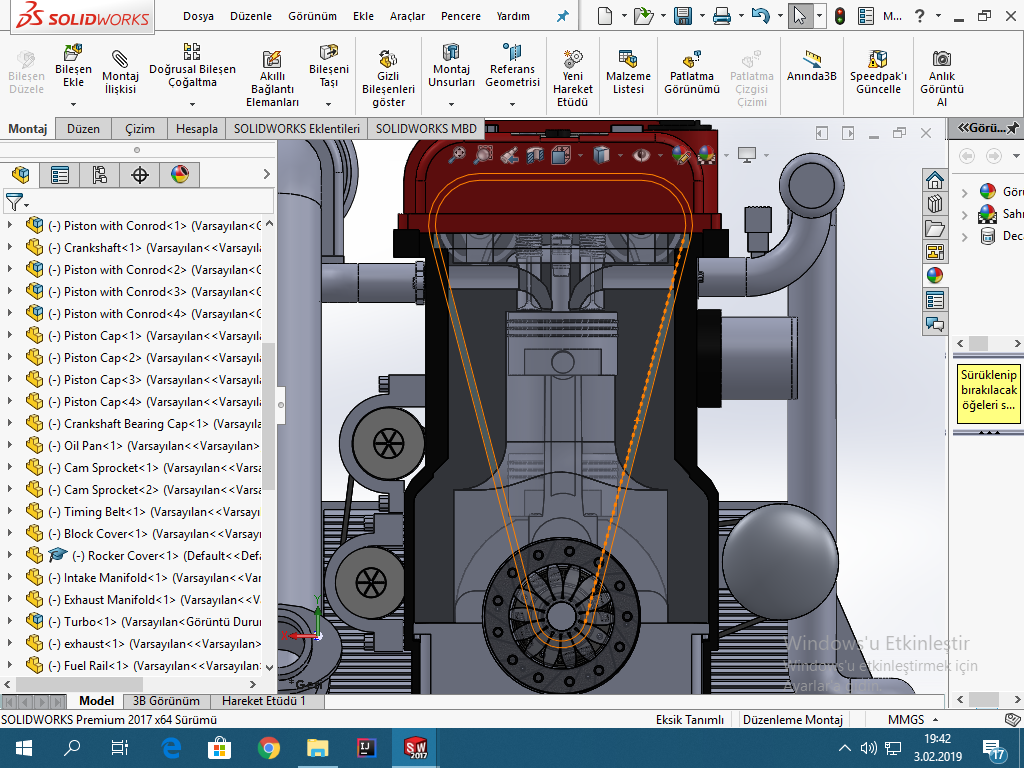This screenshot has width=1024, height=768.
Task: Expand Timing Belt<1> tree node
Action: pos(9,511)
